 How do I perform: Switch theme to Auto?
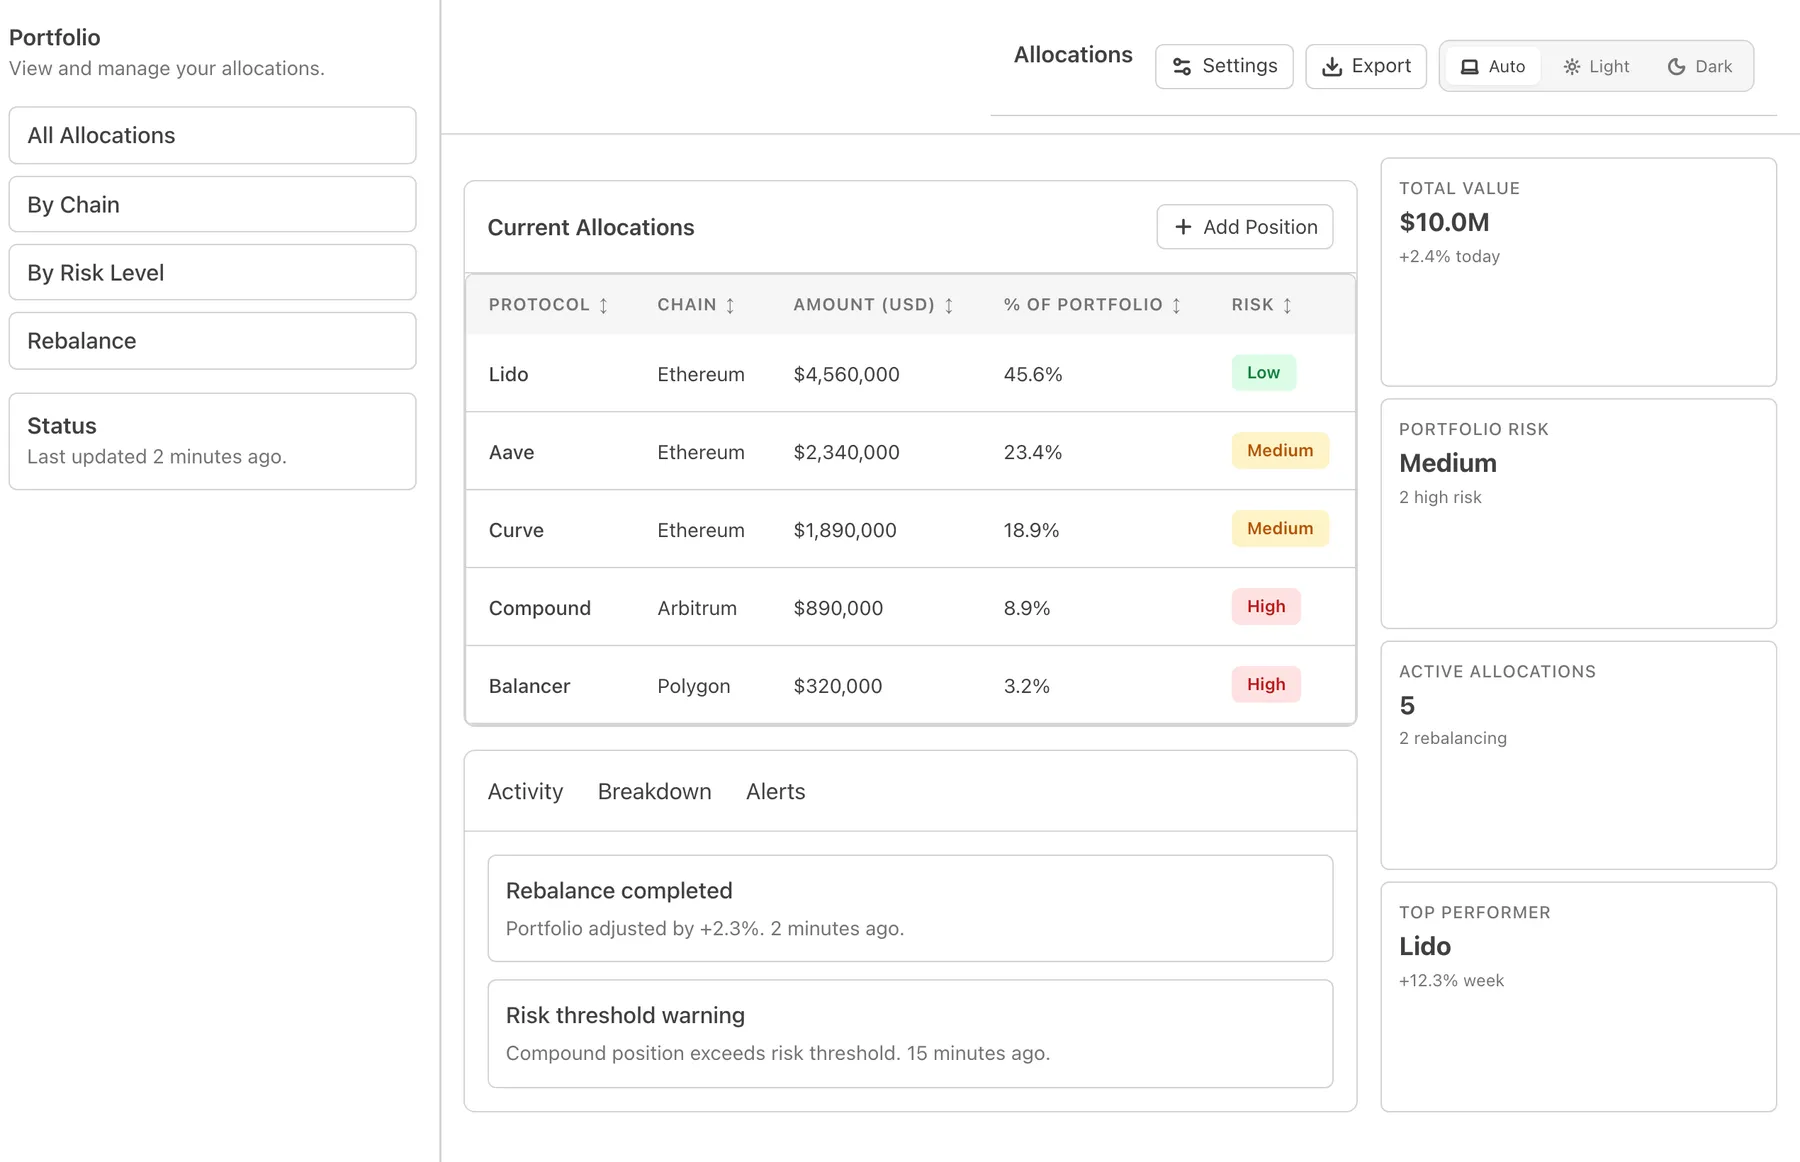pos(1493,66)
